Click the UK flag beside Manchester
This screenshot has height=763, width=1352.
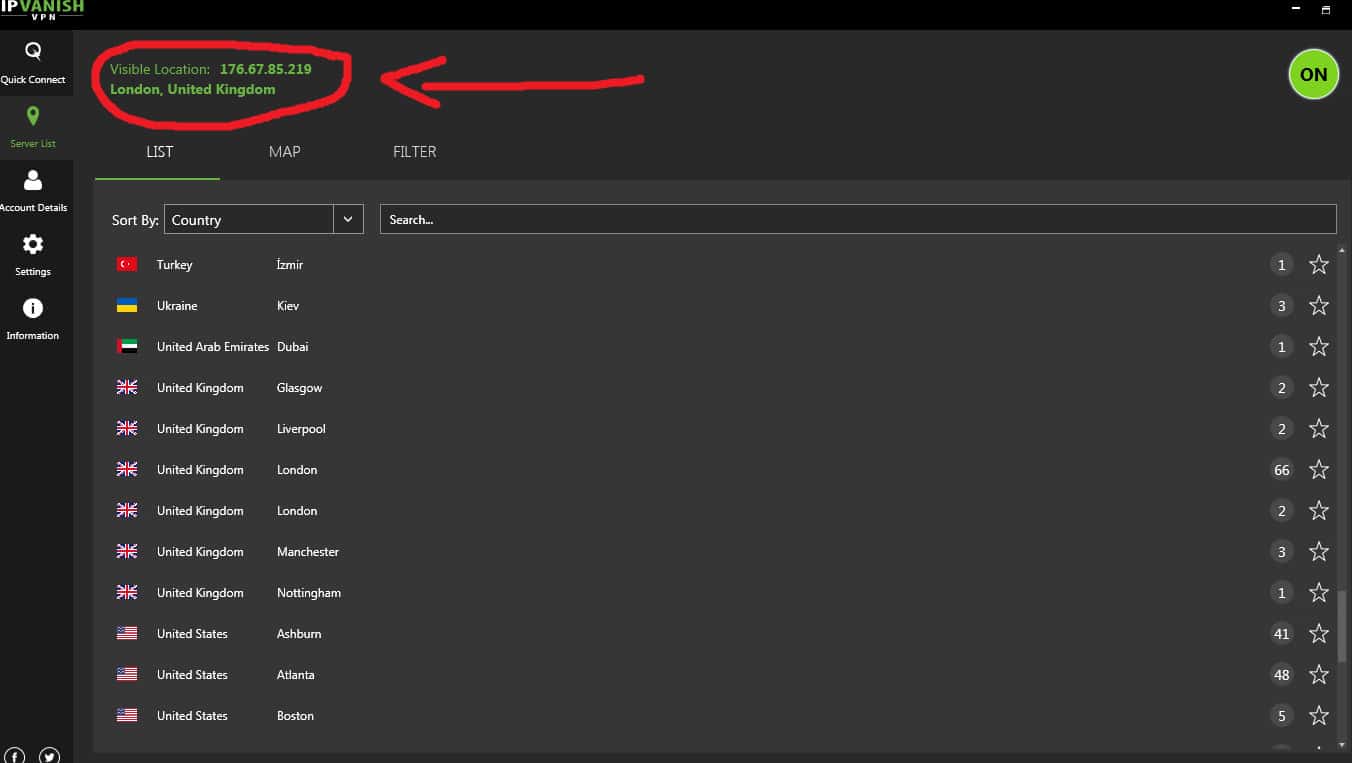pos(127,551)
